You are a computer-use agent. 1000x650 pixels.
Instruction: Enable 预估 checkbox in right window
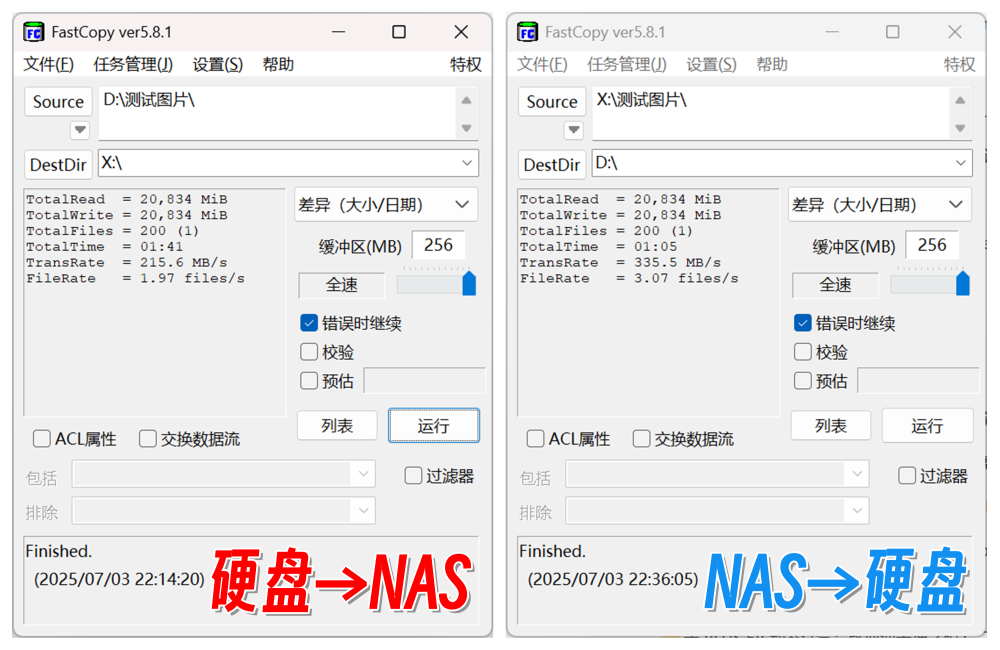pos(802,381)
